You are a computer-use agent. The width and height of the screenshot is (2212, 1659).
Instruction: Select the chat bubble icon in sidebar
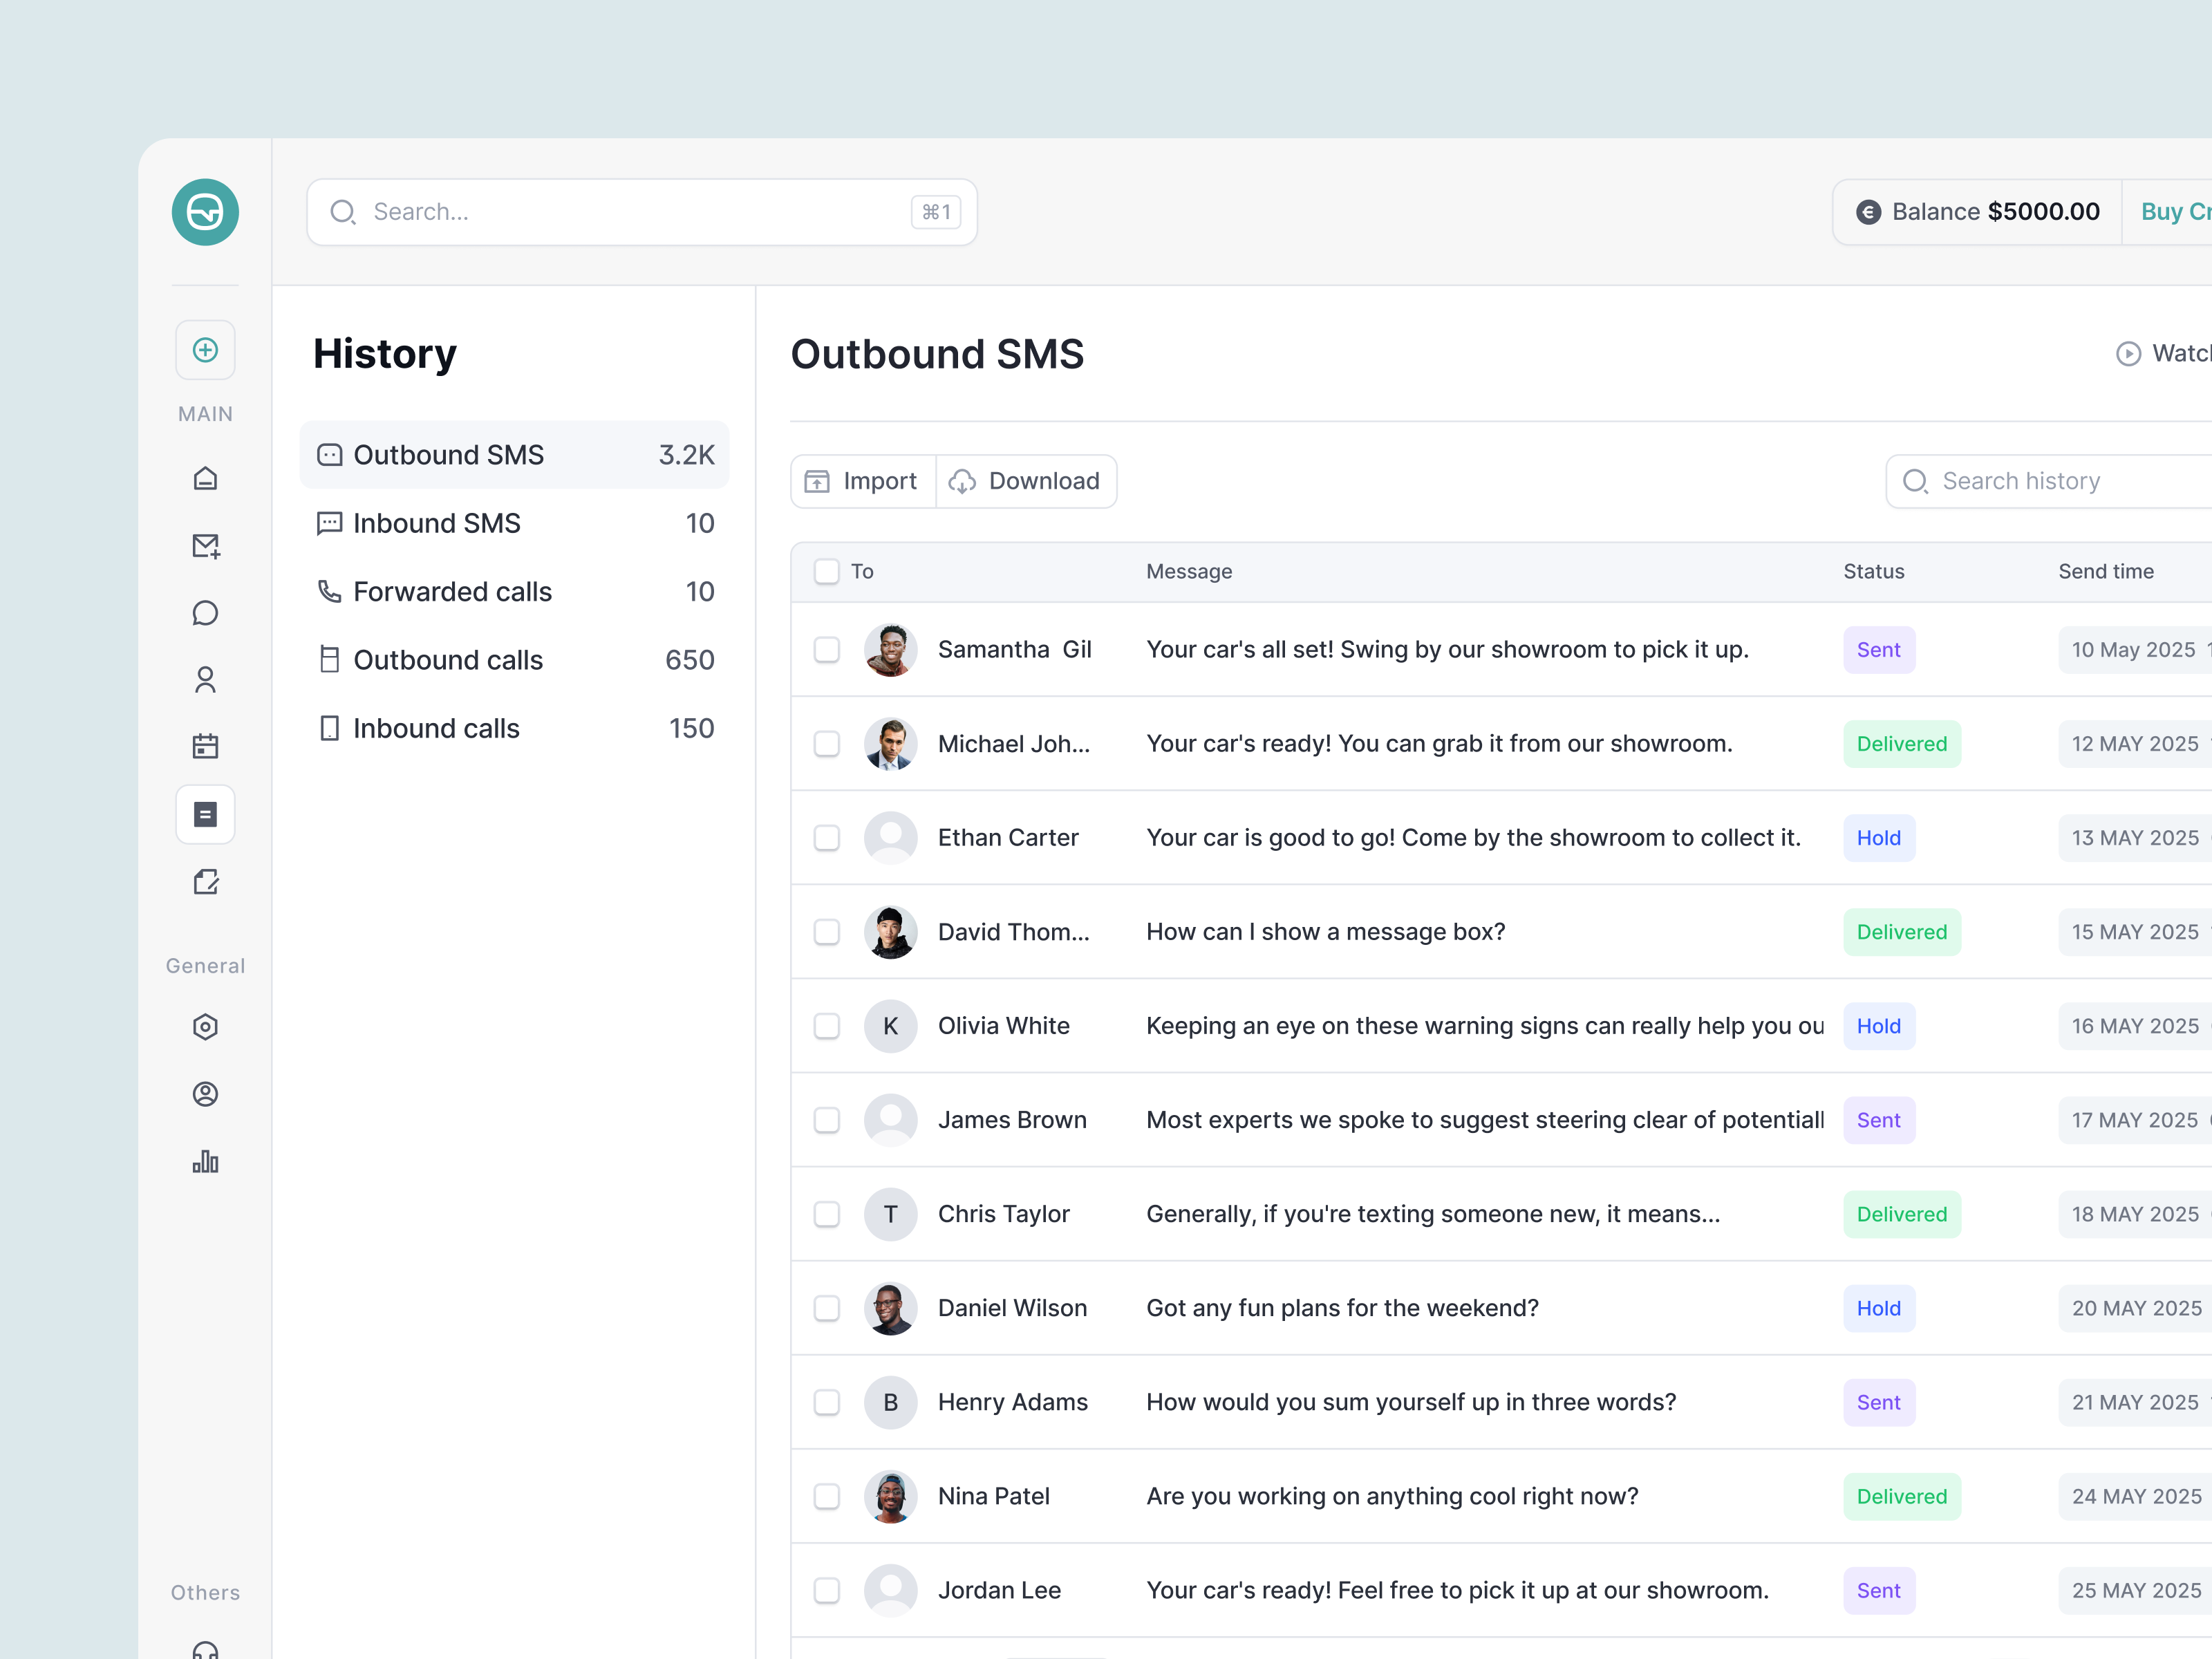205,612
